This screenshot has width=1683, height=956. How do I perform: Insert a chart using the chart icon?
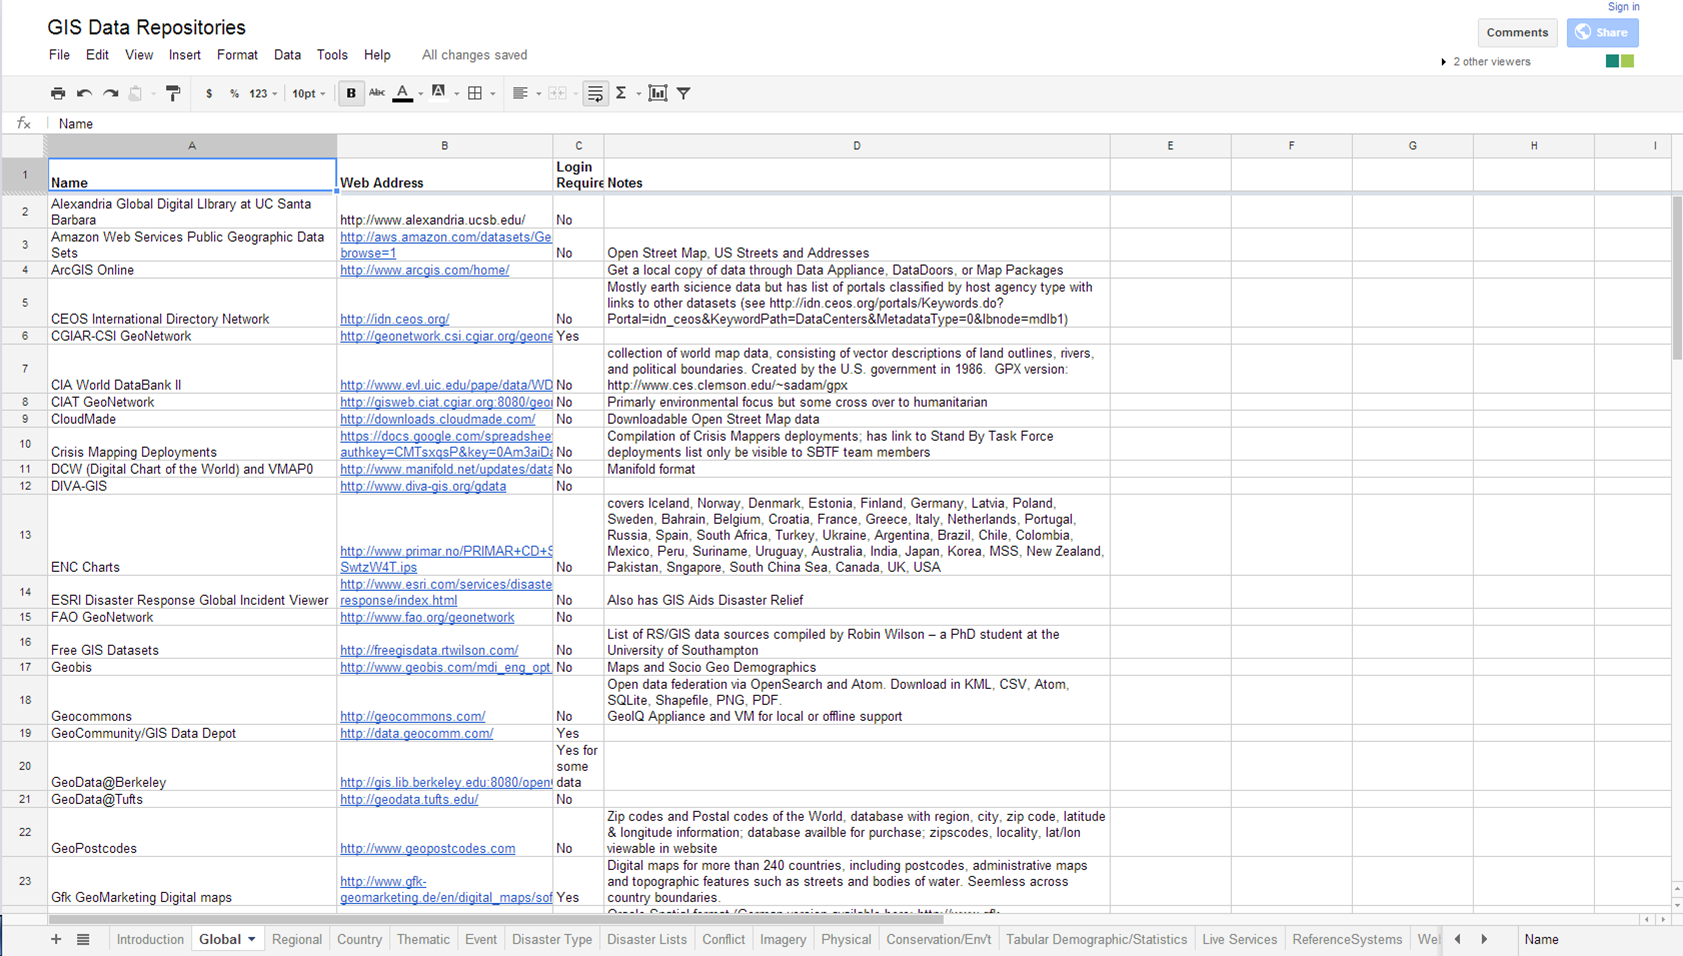click(657, 93)
